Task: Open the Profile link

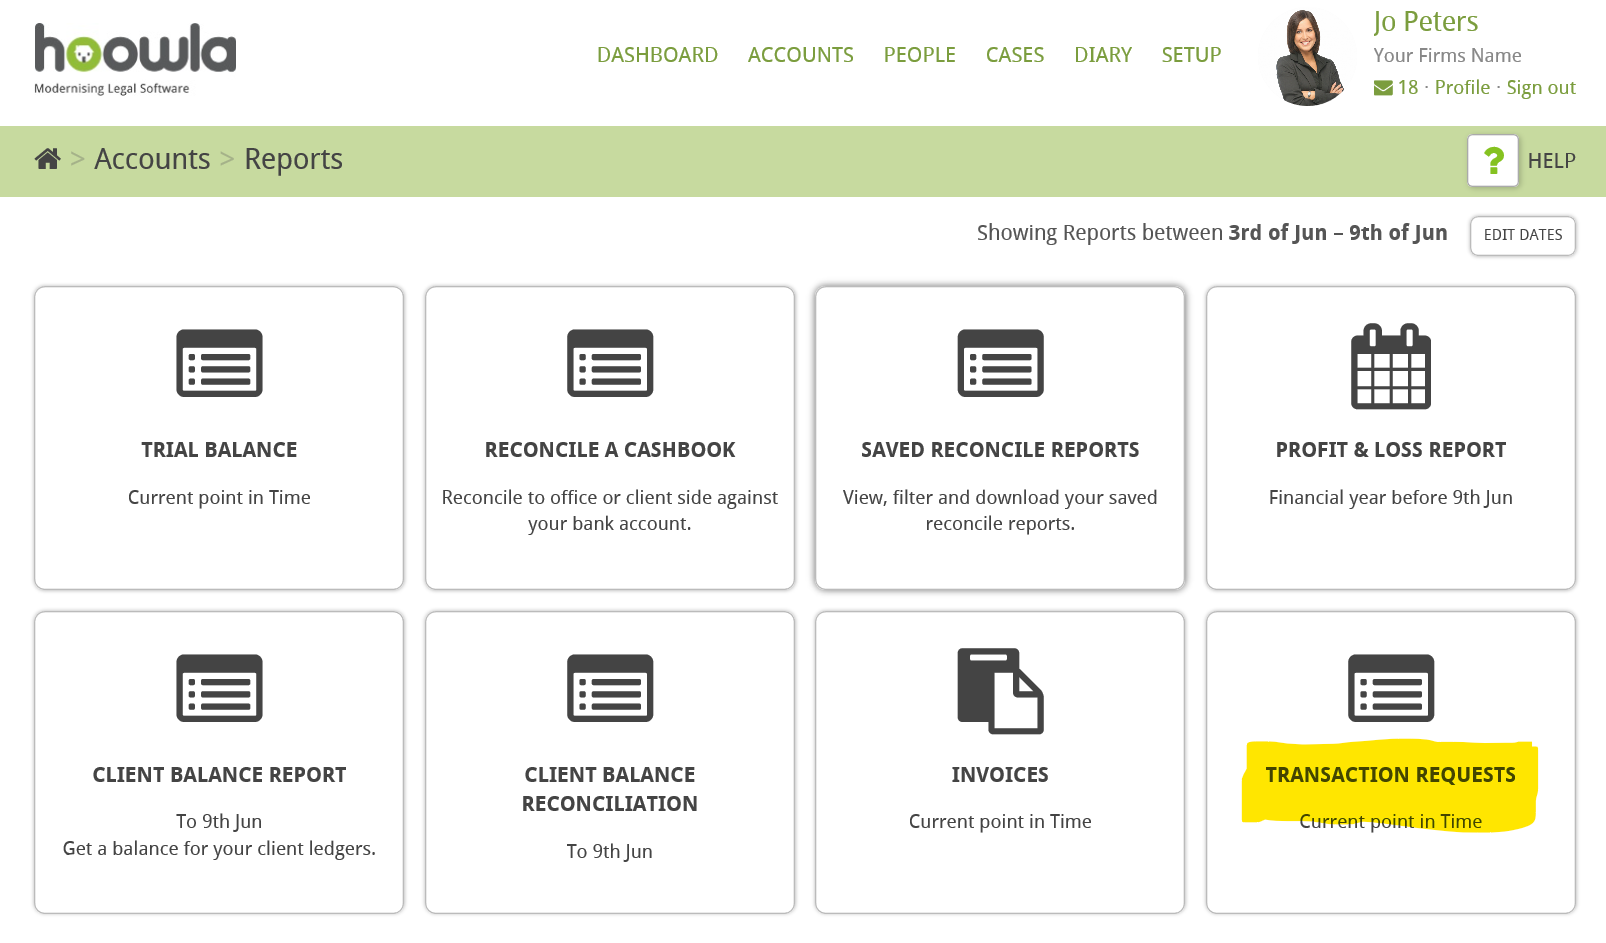Action: pyautogui.click(x=1462, y=87)
